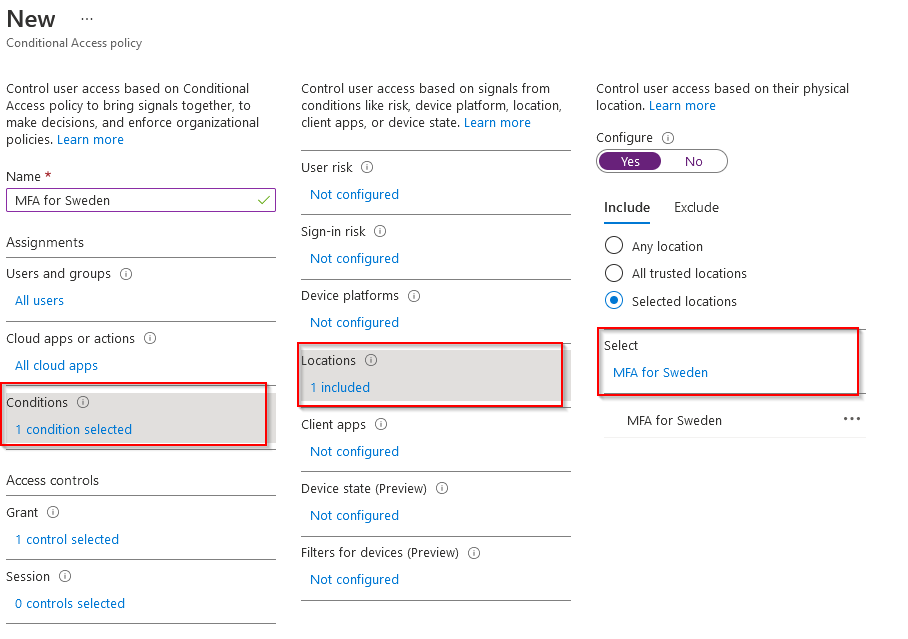Viewport: 908px width, 639px height.
Task: Click info icon beside Sign-in risk
Action: 380,232
